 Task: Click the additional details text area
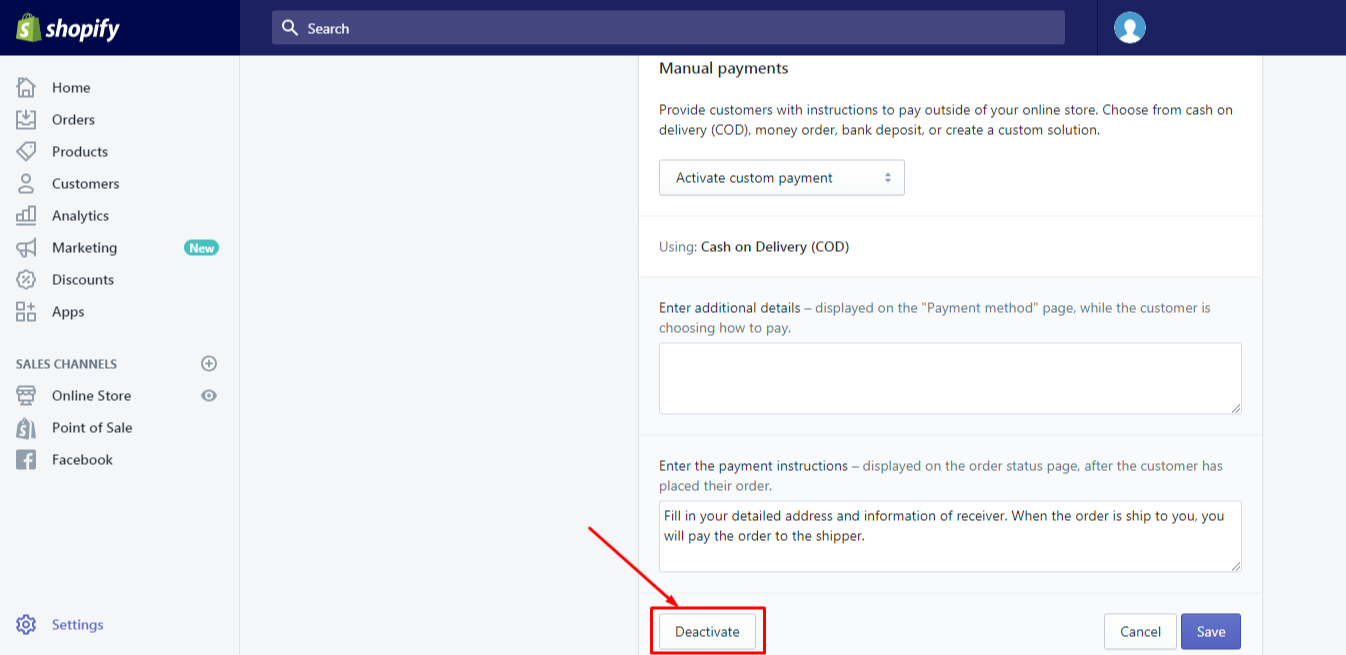pyautogui.click(x=950, y=378)
